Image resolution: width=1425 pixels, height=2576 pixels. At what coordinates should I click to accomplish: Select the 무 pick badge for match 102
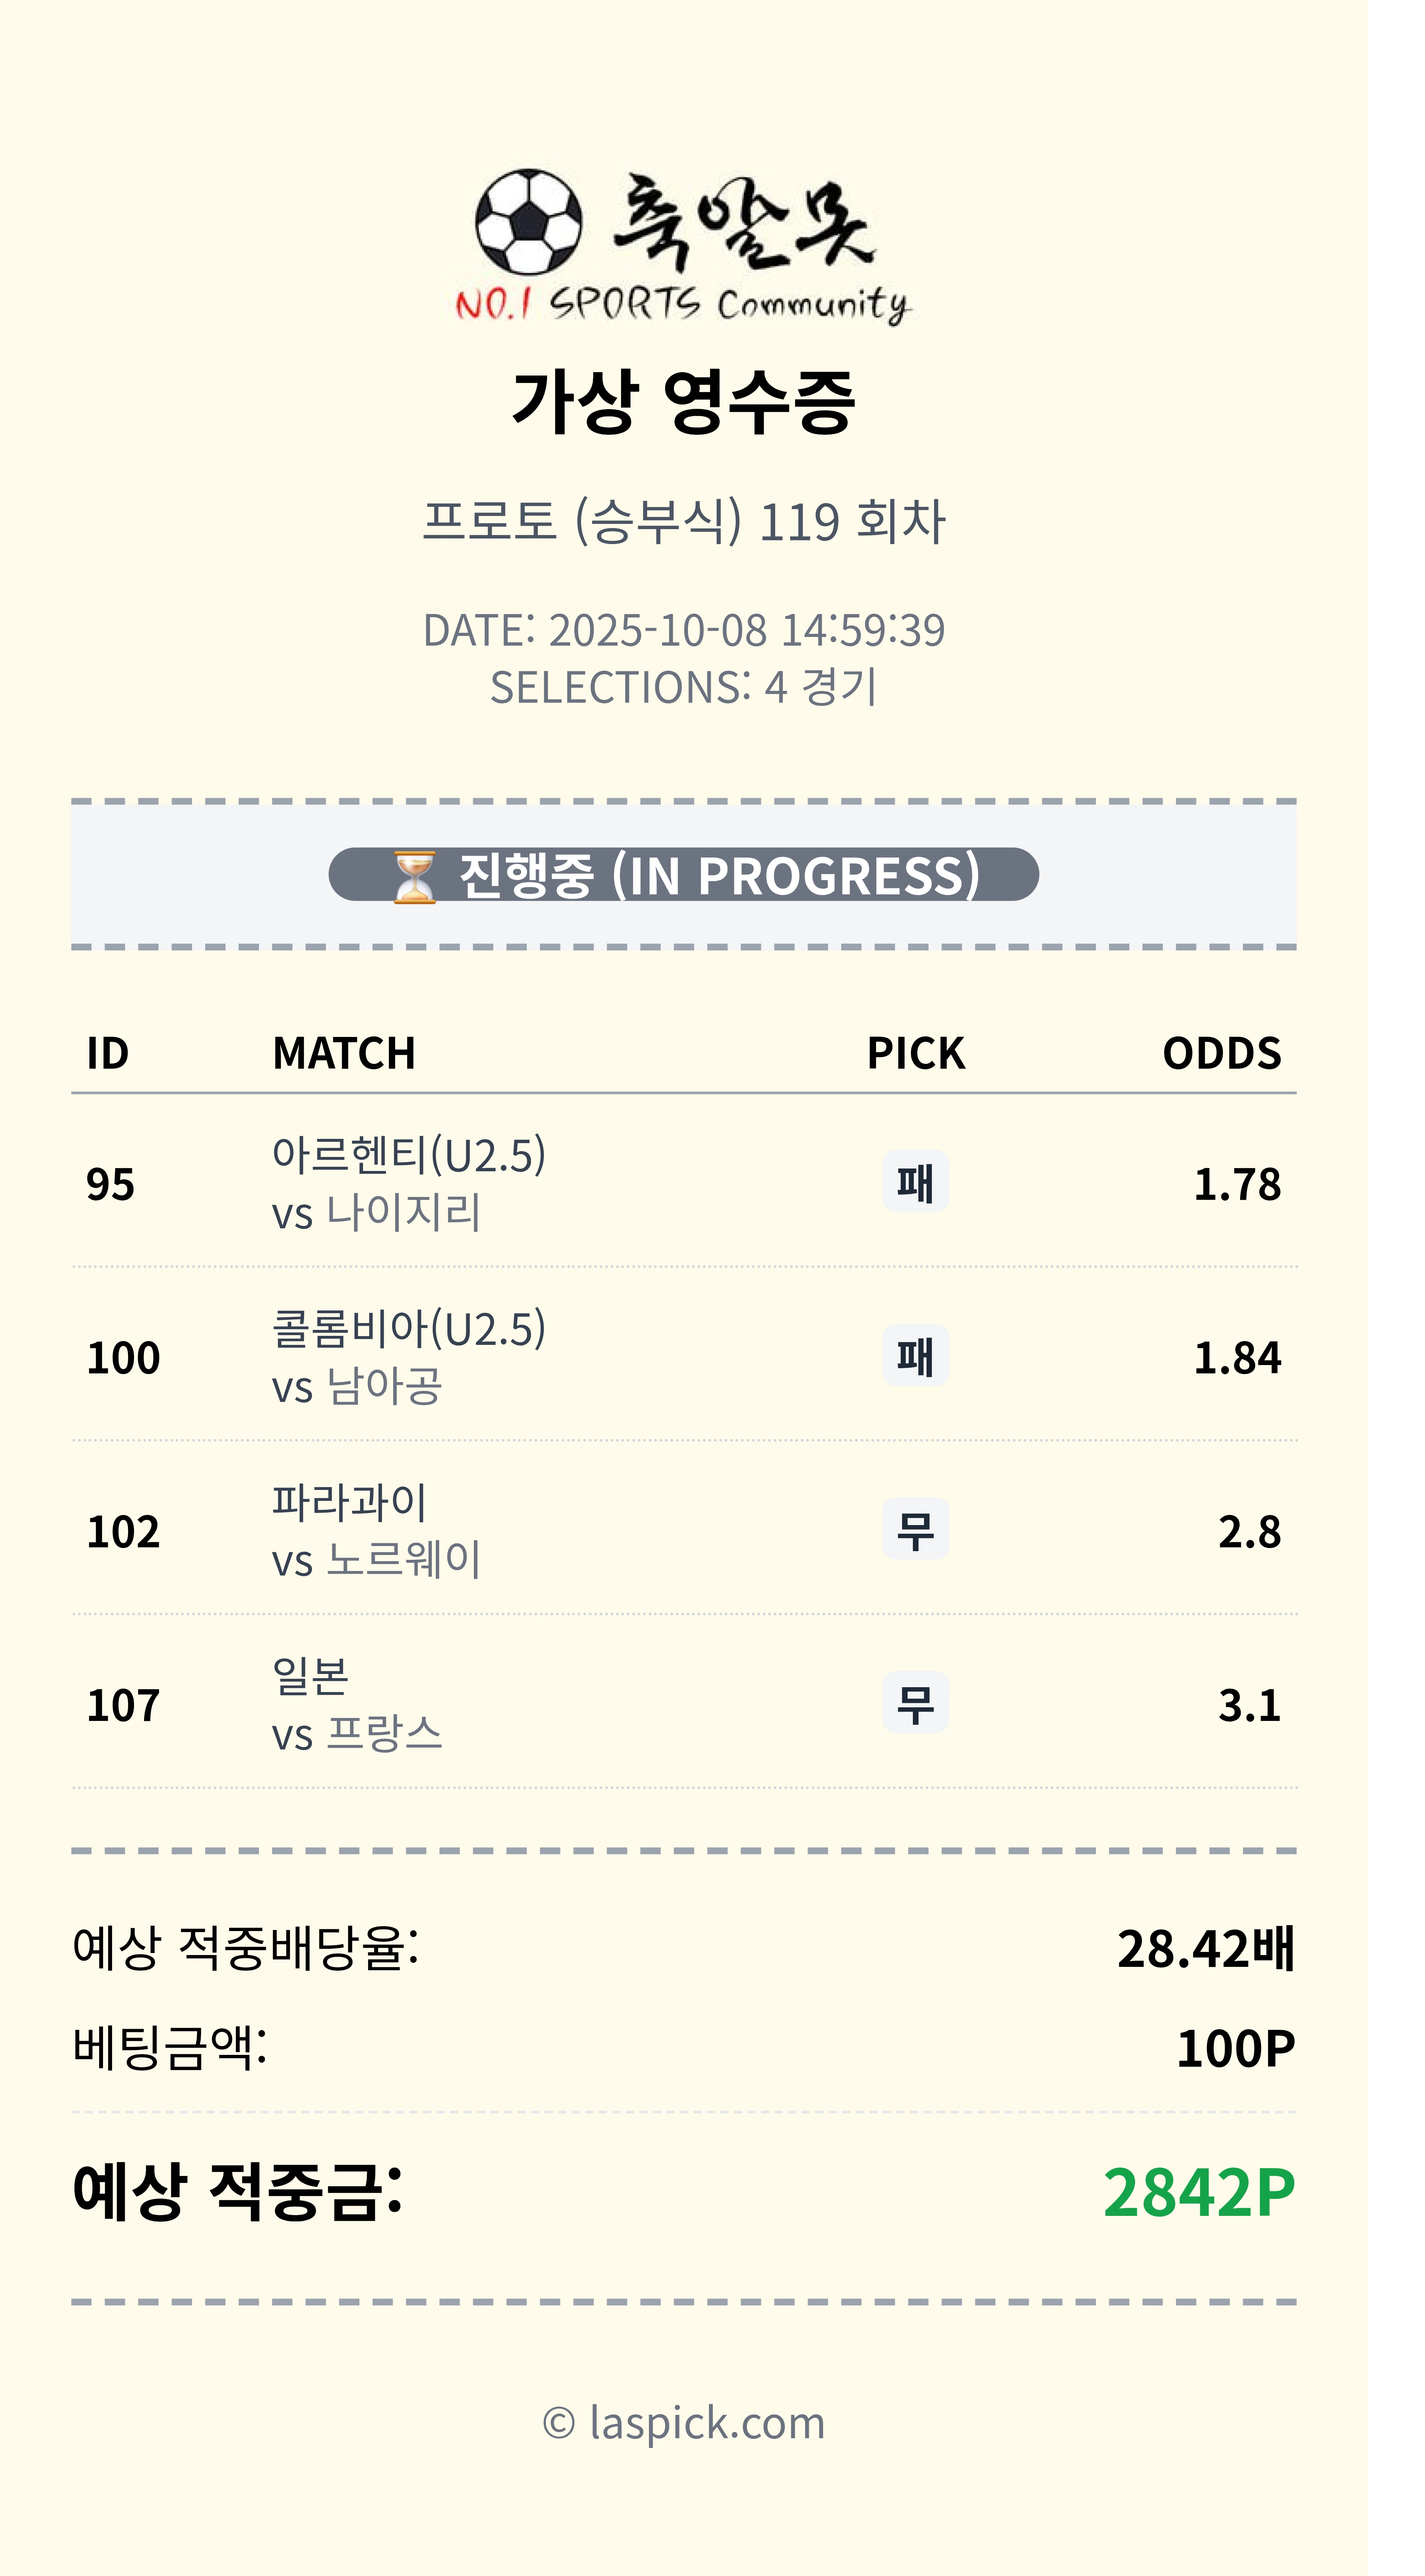click(x=915, y=1530)
